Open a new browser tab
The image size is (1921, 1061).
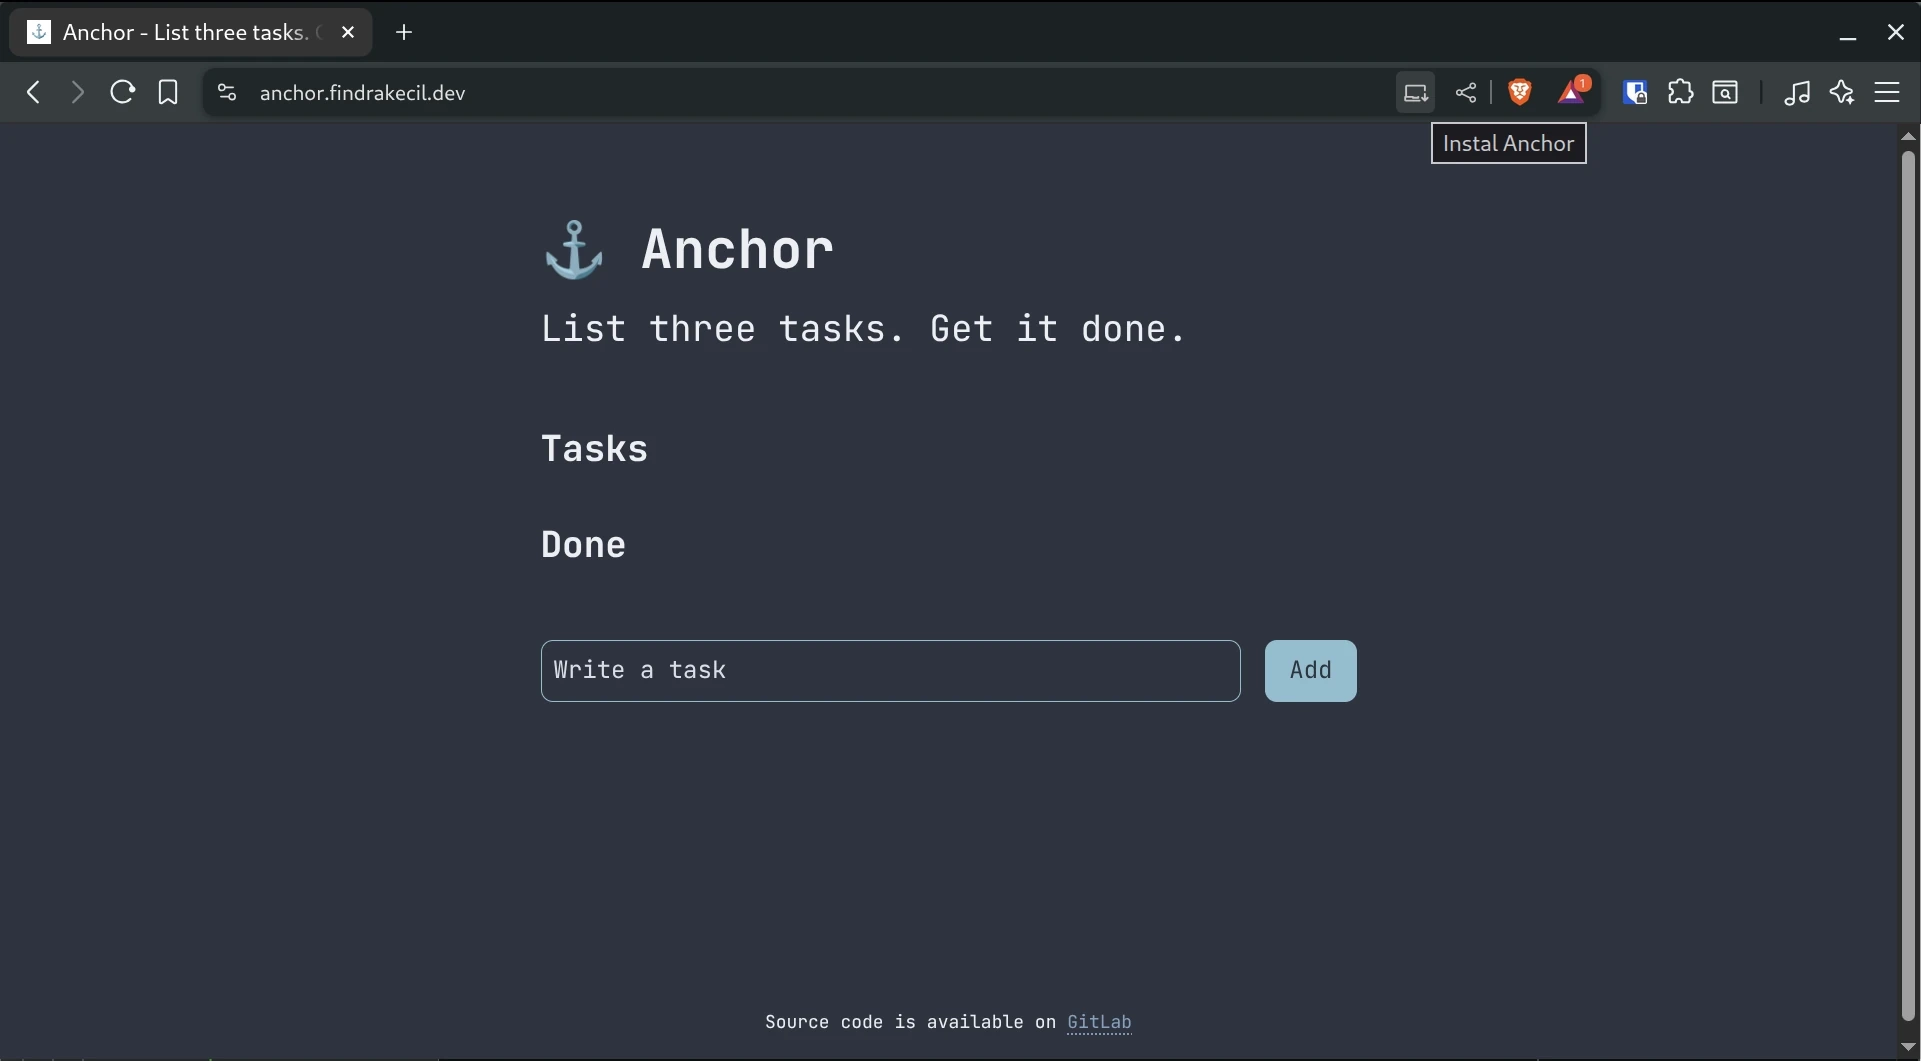tap(404, 32)
